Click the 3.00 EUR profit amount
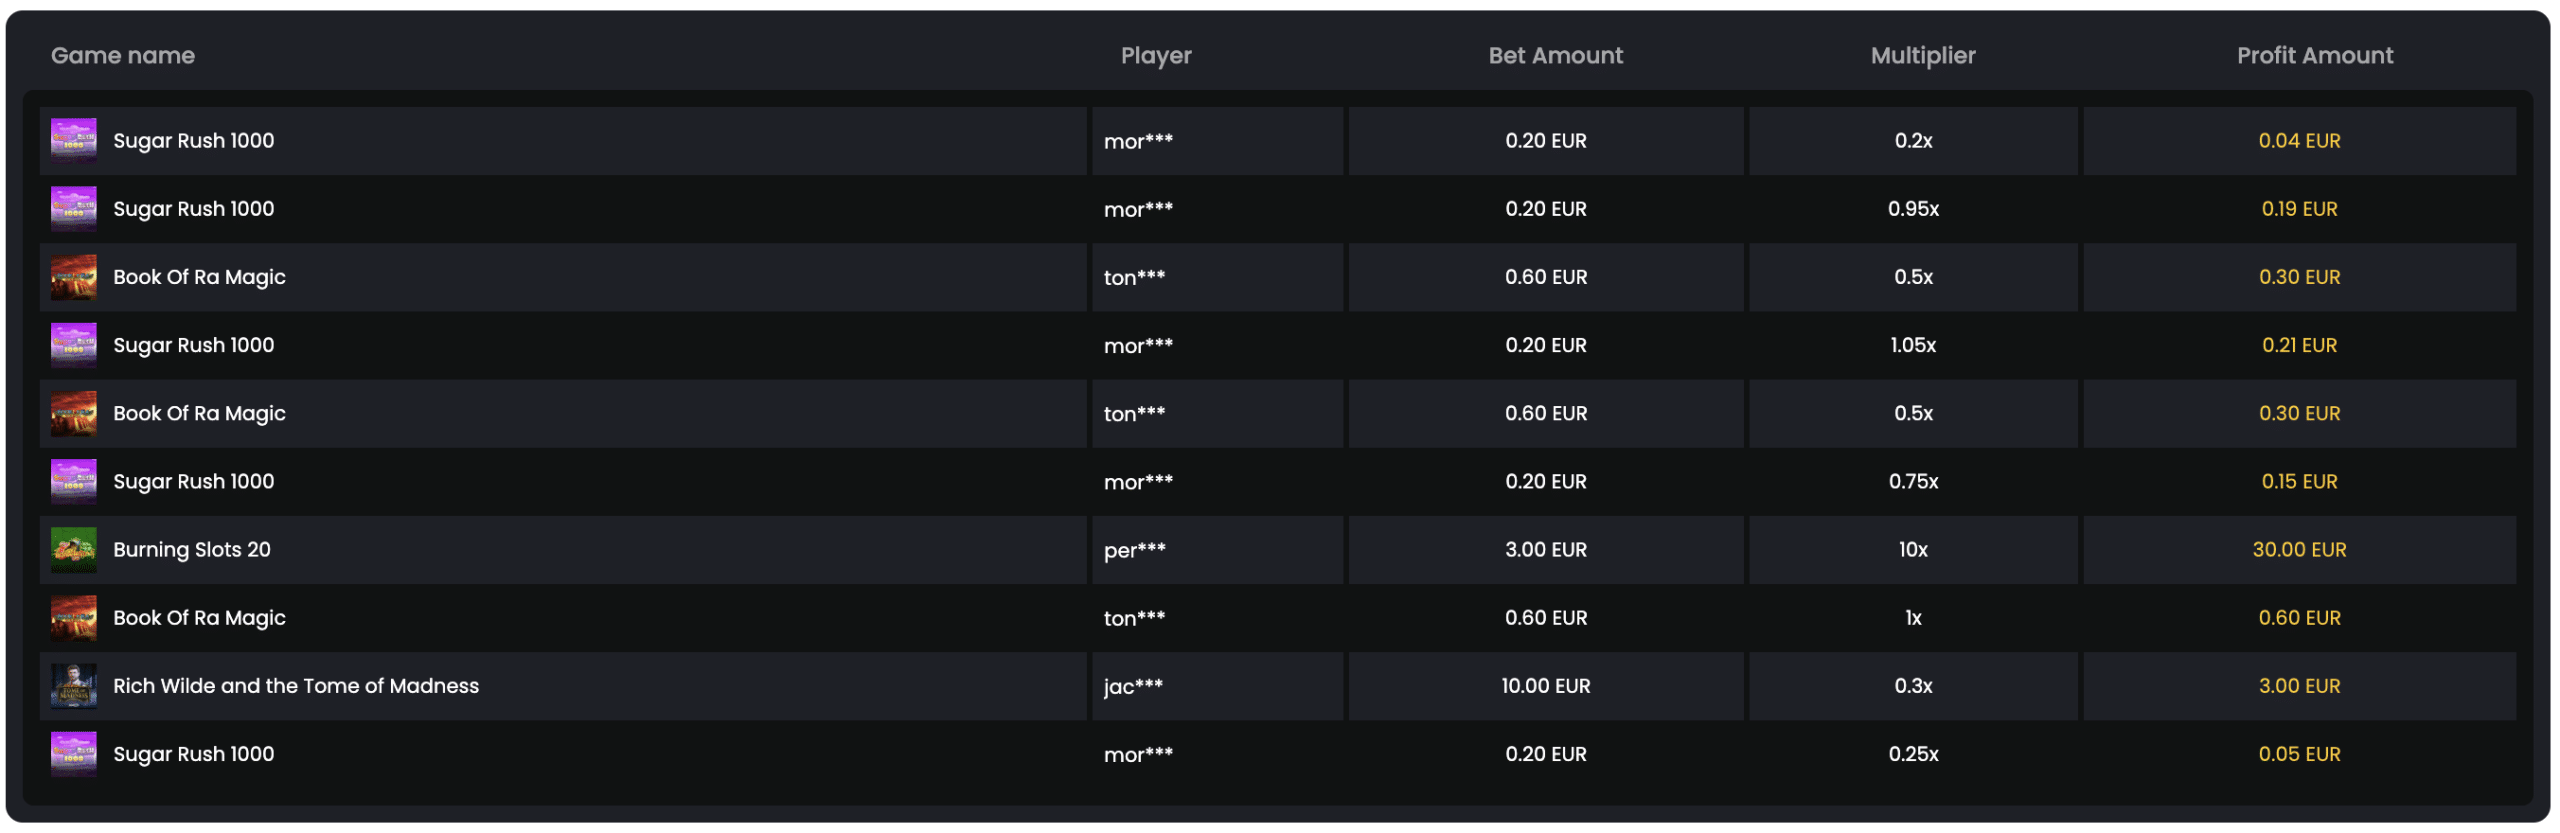This screenshot has width=2560, height=833. [2298, 686]
